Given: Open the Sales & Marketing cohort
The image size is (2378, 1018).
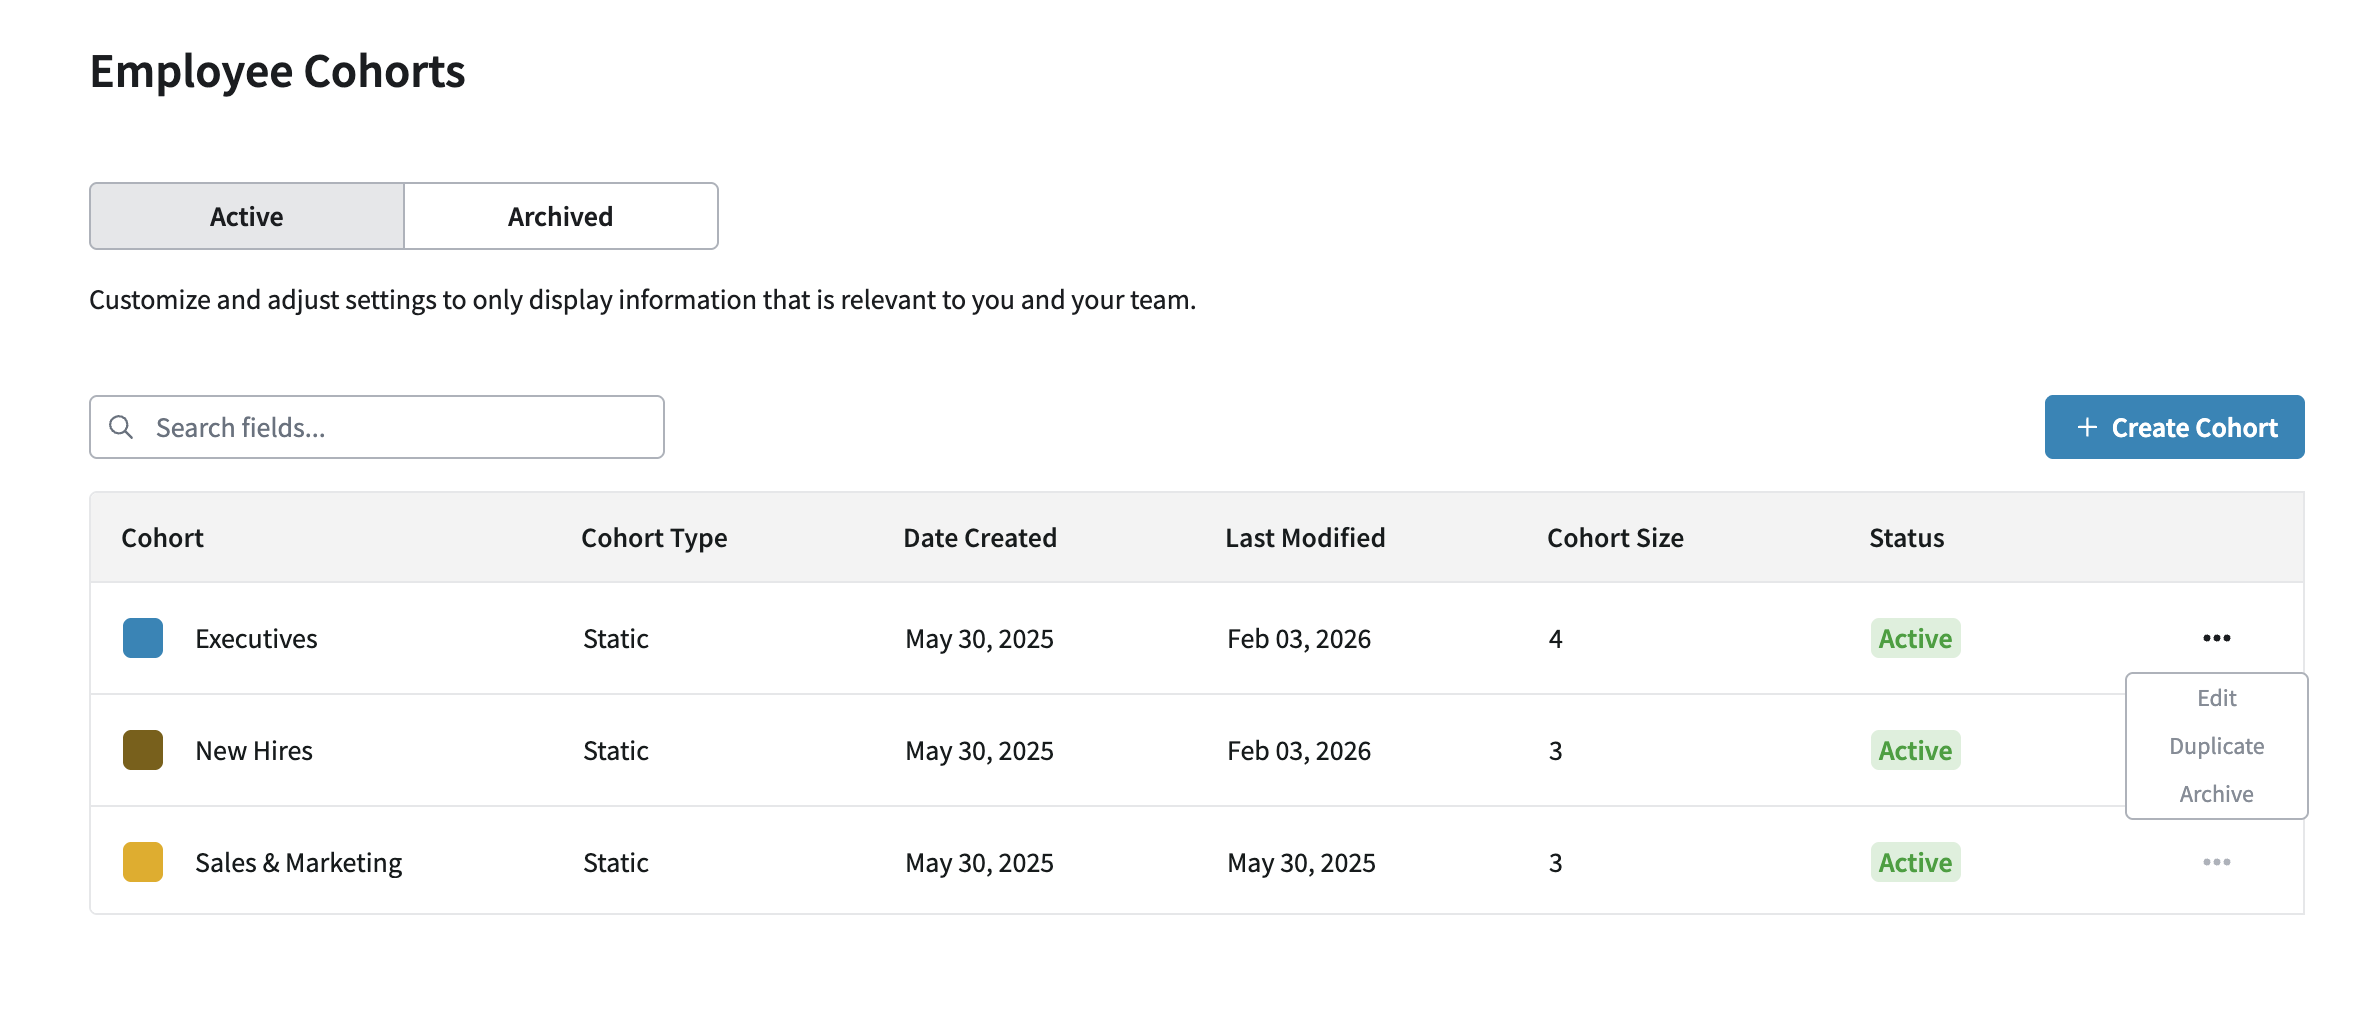Looking at the screenshot, I should tap(298, 863).
